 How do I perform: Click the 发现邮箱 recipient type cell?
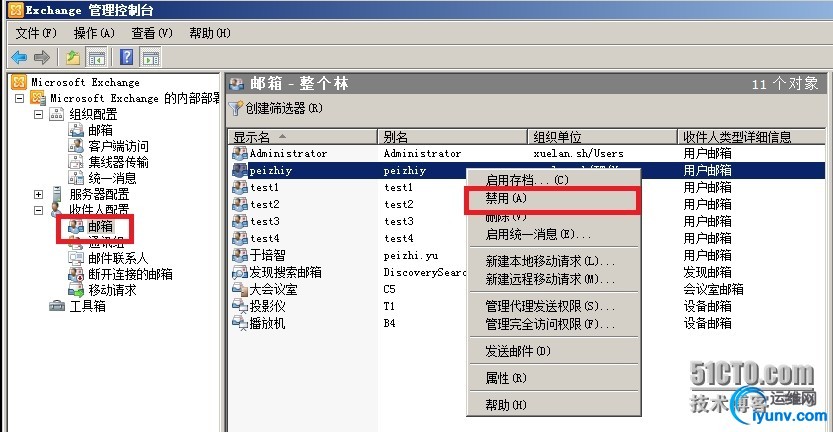point(707,273)
